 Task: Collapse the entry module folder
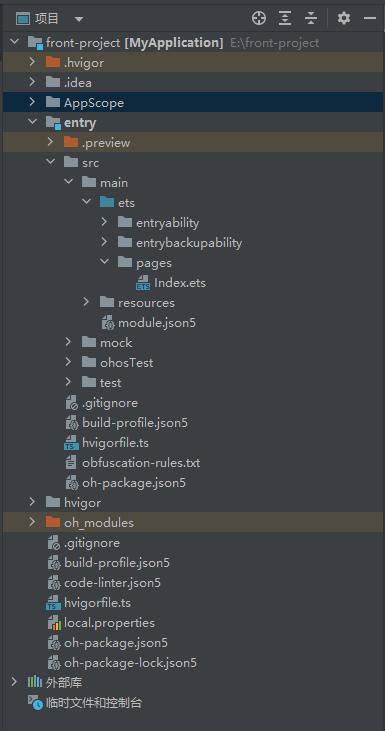[32, 122]
